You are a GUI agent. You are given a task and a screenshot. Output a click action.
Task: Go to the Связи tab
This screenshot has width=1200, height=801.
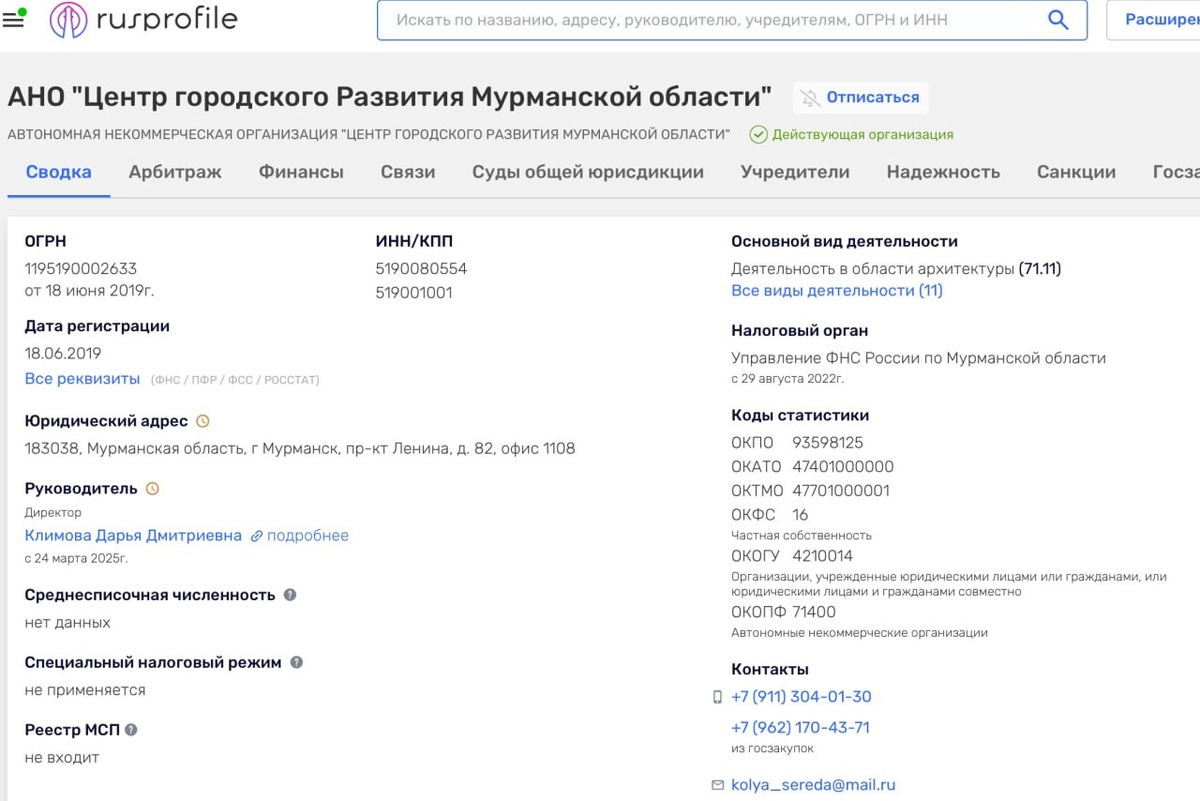pyautogui.click(x=408, y=172)
